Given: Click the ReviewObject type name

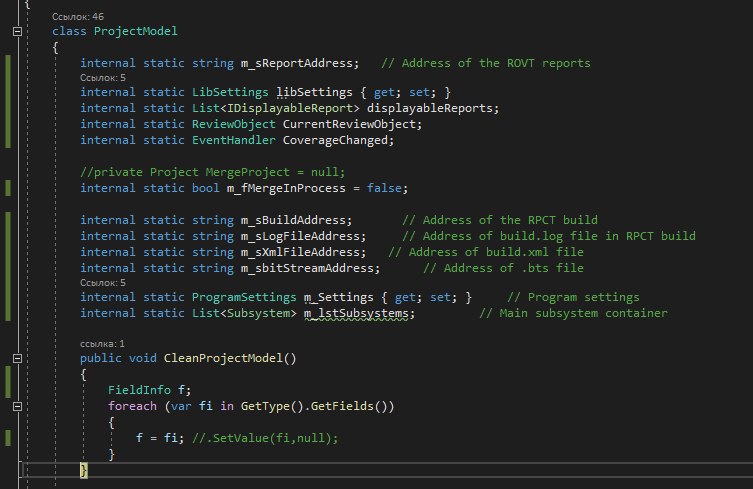Looking at the screenshot, I should [x=234, y=124].
